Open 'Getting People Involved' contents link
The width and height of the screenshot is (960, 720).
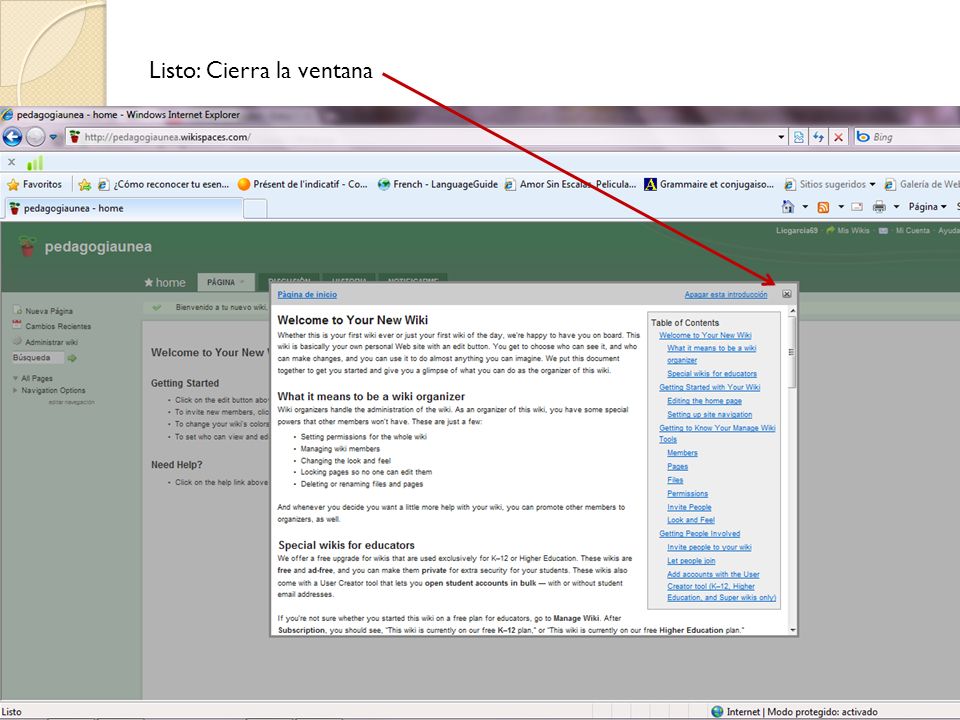click(x=699, y=534)
